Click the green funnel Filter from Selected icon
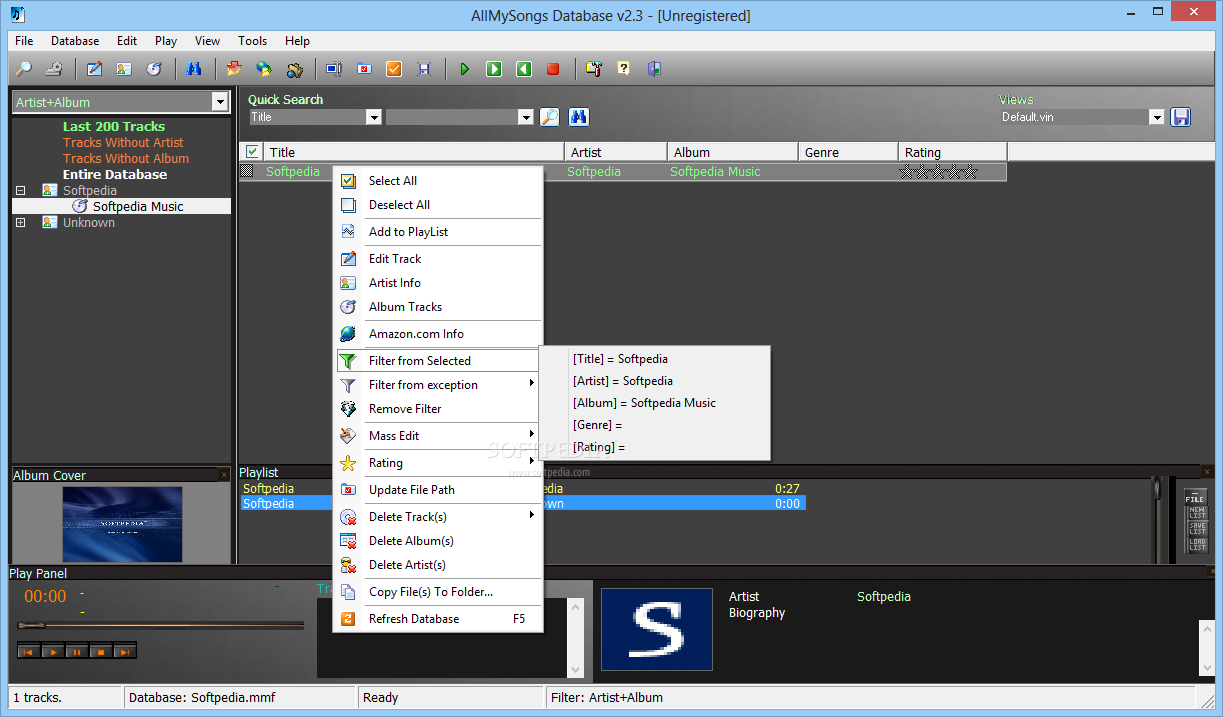 348,361
